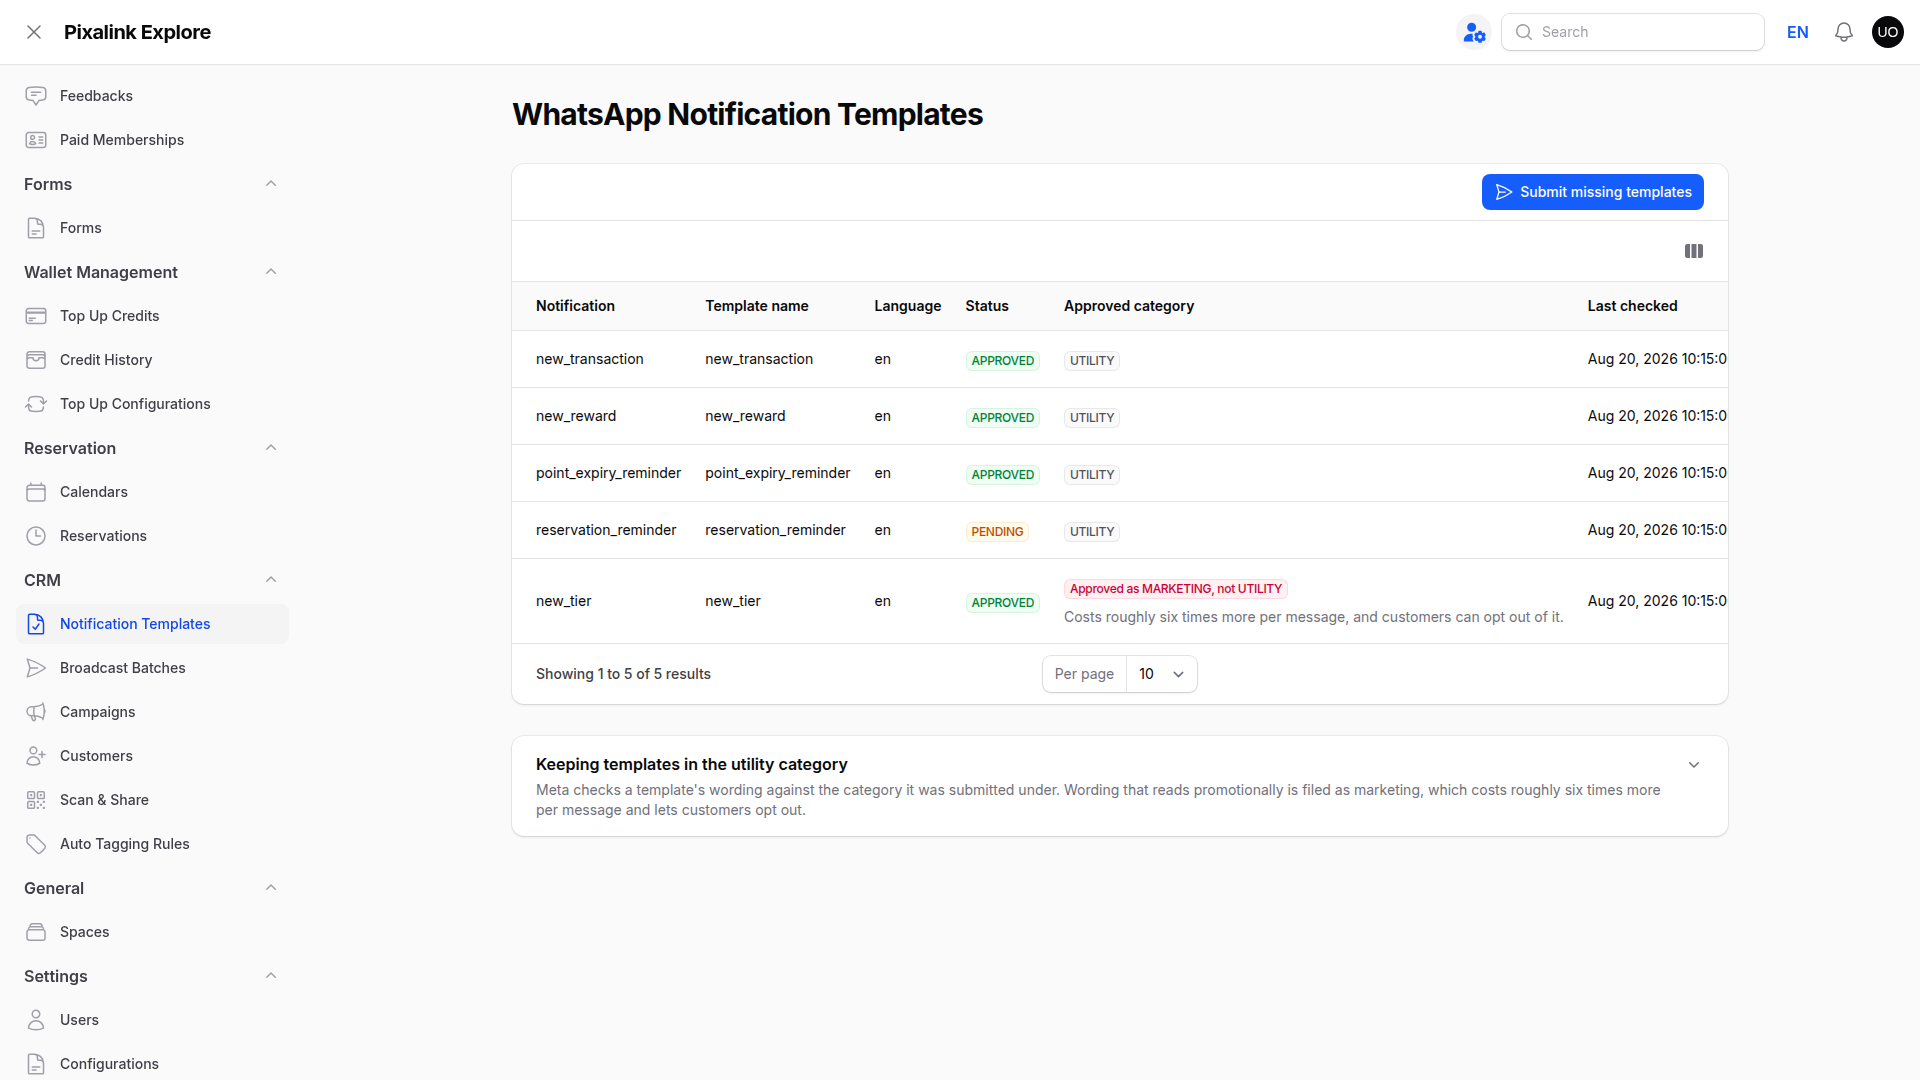Image resolution: width=1920 pixels, height=1080 pixels.
Task: Click point_expiry_reminder in Template name column
Action: [778, 473]
